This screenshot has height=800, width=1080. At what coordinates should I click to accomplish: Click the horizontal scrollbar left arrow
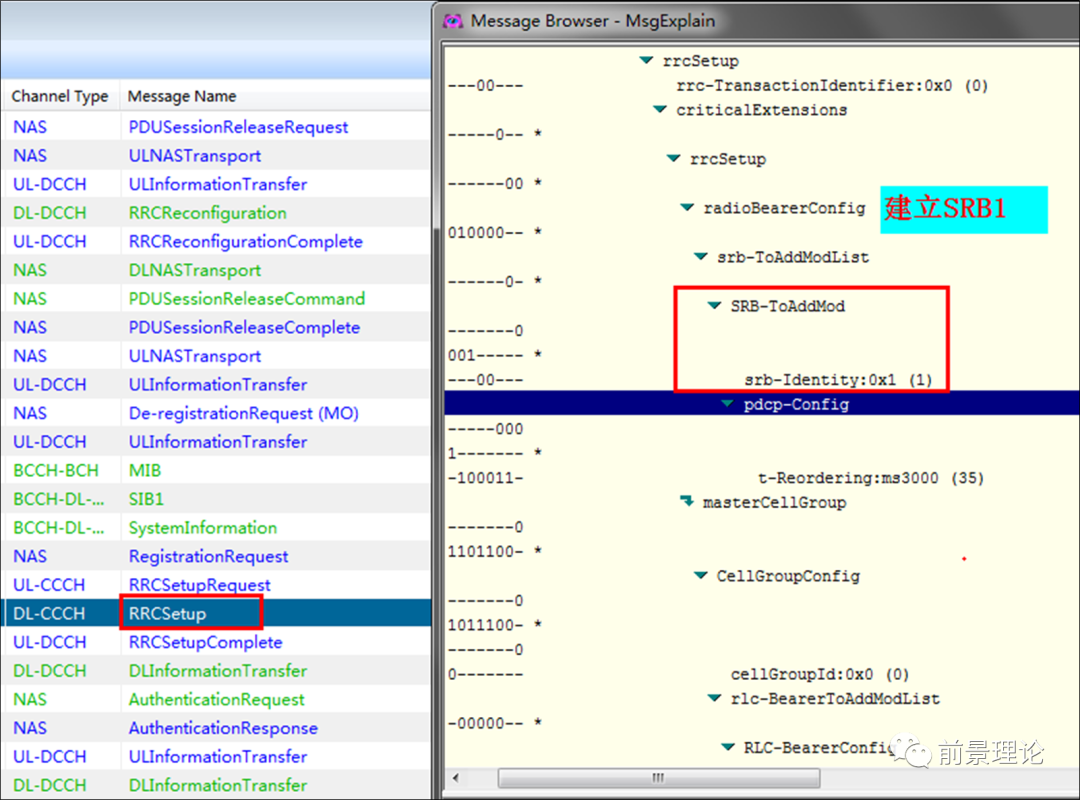[457, 777]
